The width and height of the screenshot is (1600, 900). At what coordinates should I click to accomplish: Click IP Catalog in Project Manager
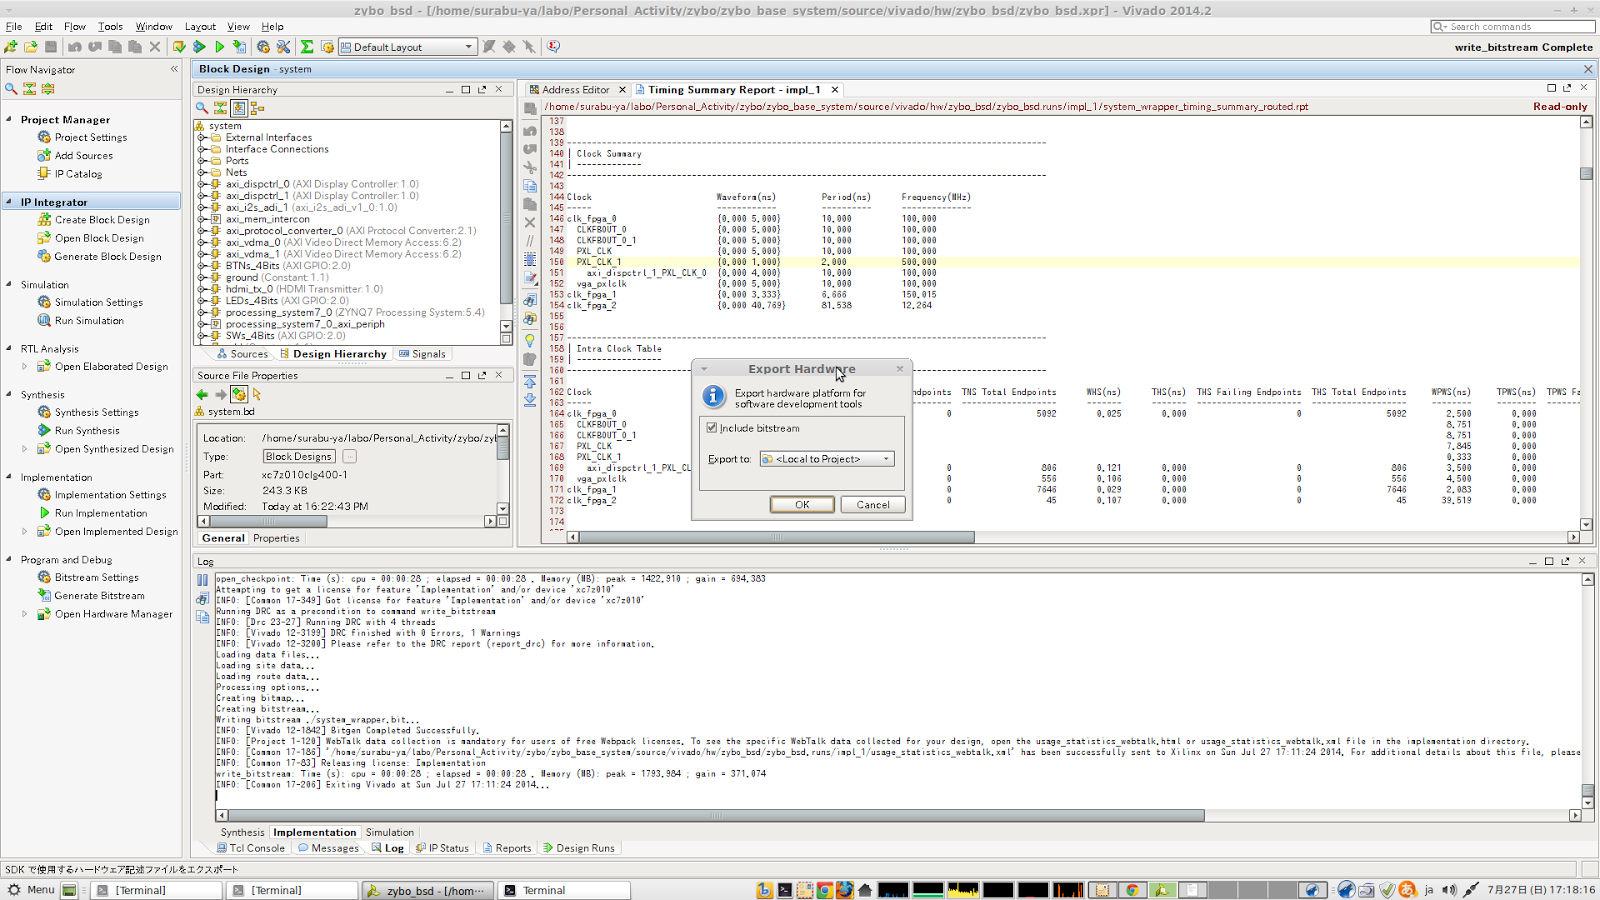[78, 174]
